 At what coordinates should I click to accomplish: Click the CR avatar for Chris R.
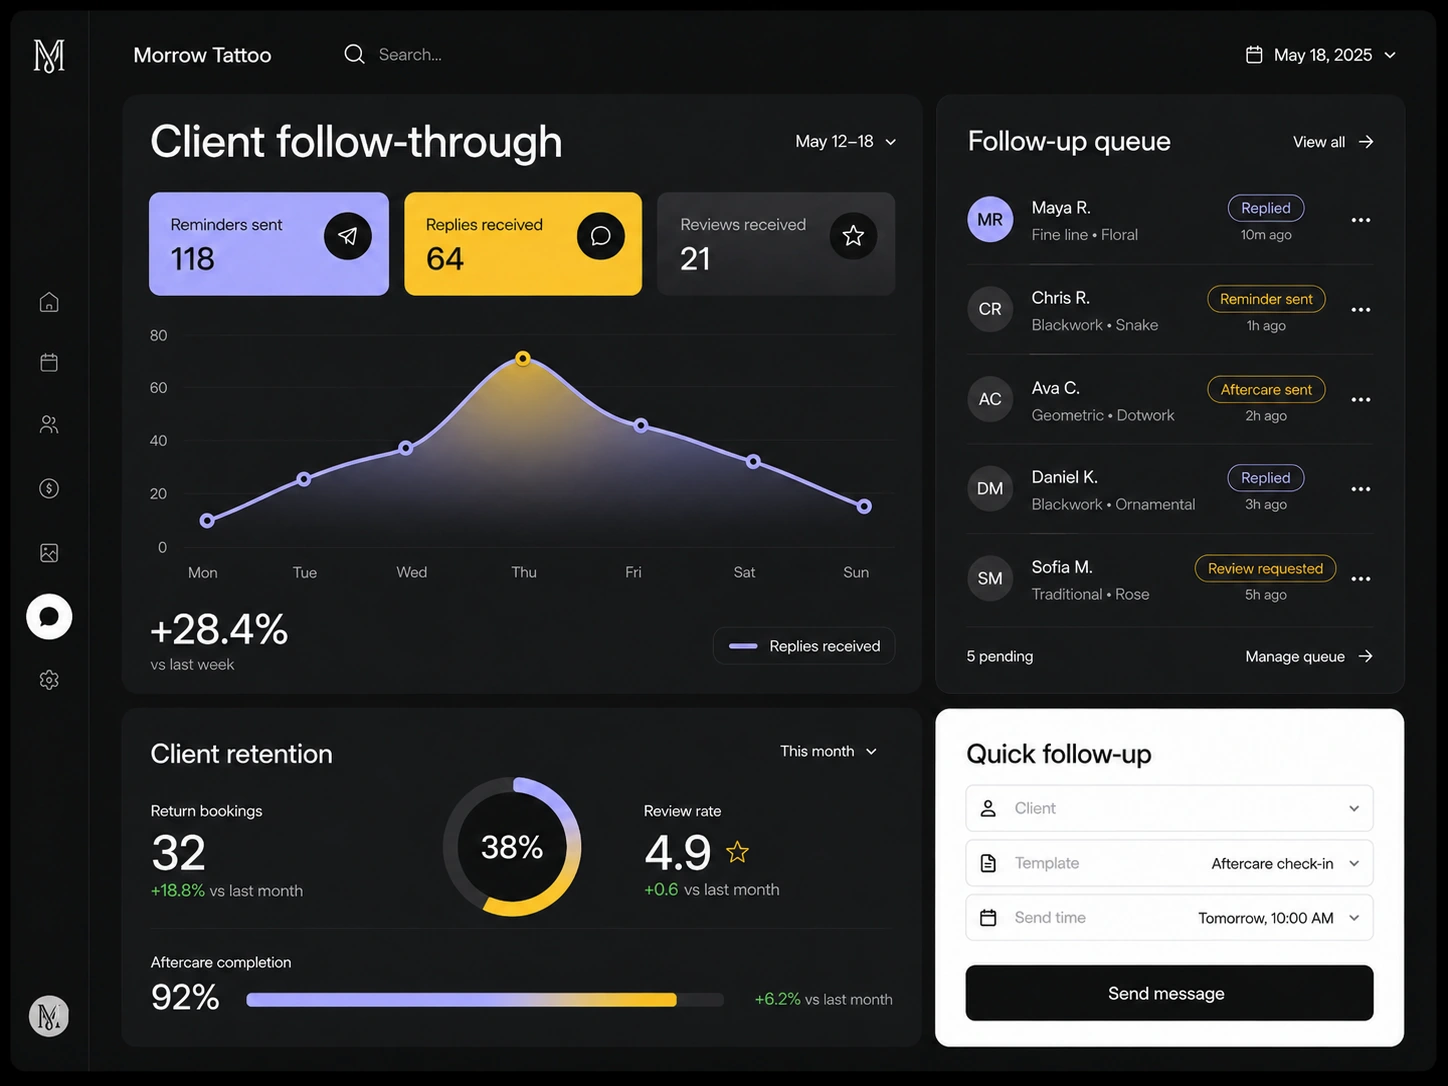pos(990,309)
